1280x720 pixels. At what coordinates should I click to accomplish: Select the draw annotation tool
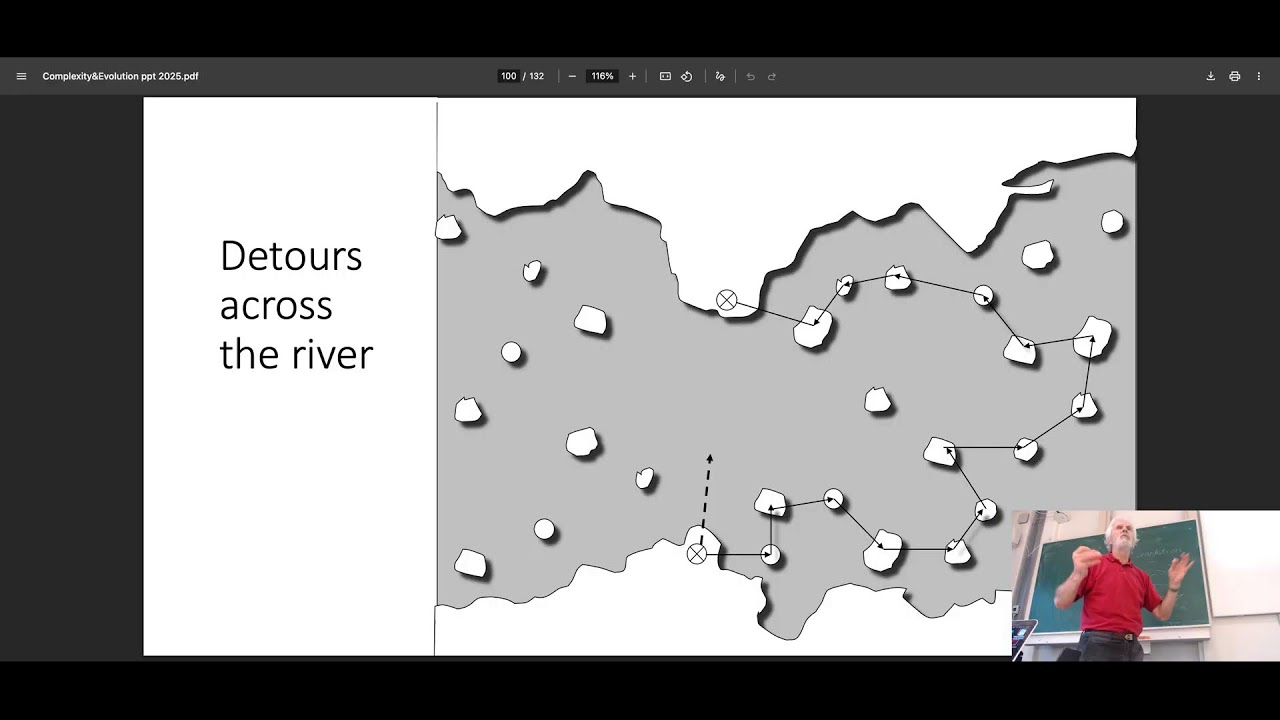[720, 76]
